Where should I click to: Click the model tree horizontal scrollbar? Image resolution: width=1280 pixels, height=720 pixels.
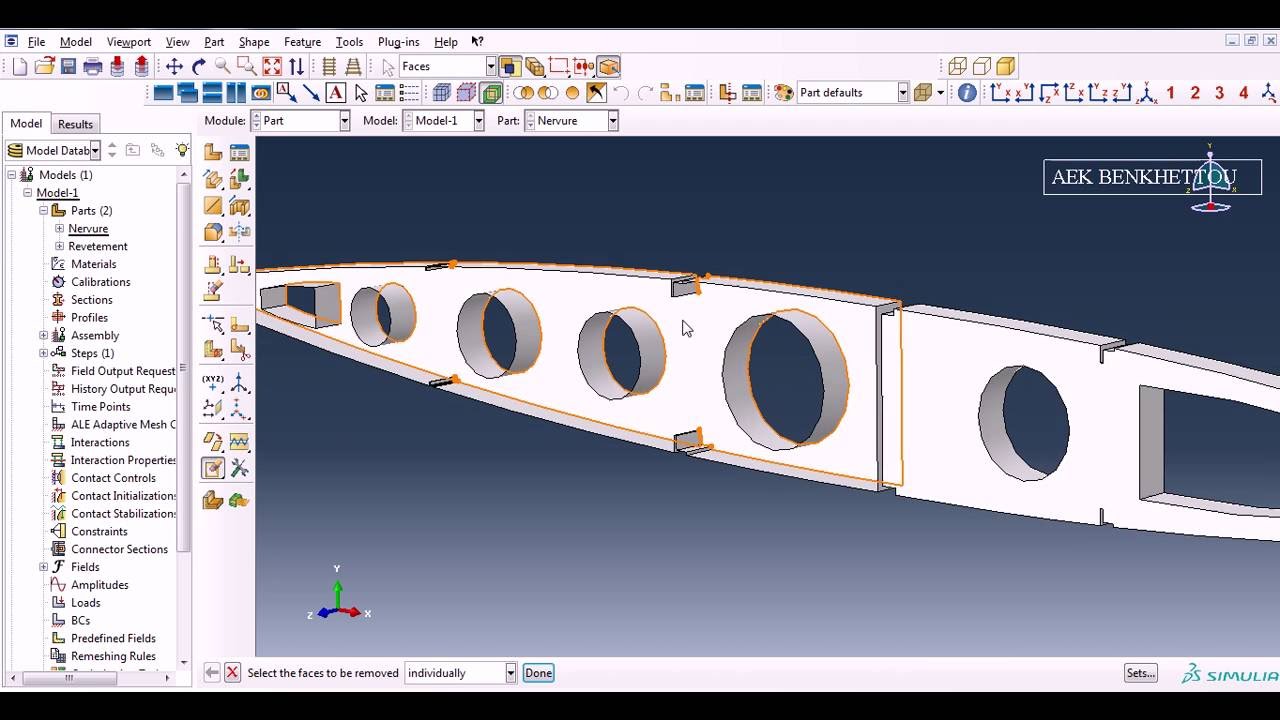click(x=68, y=678)
